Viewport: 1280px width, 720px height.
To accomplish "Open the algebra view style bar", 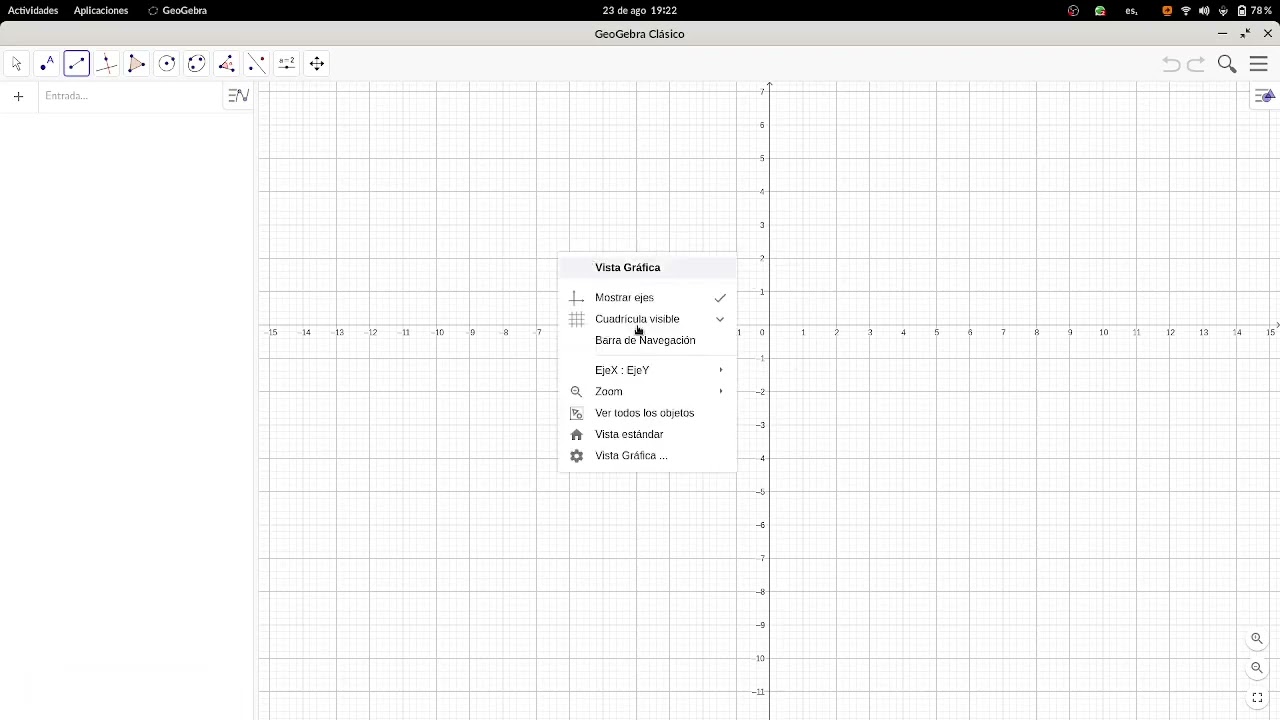I will [x=238, y=96].
